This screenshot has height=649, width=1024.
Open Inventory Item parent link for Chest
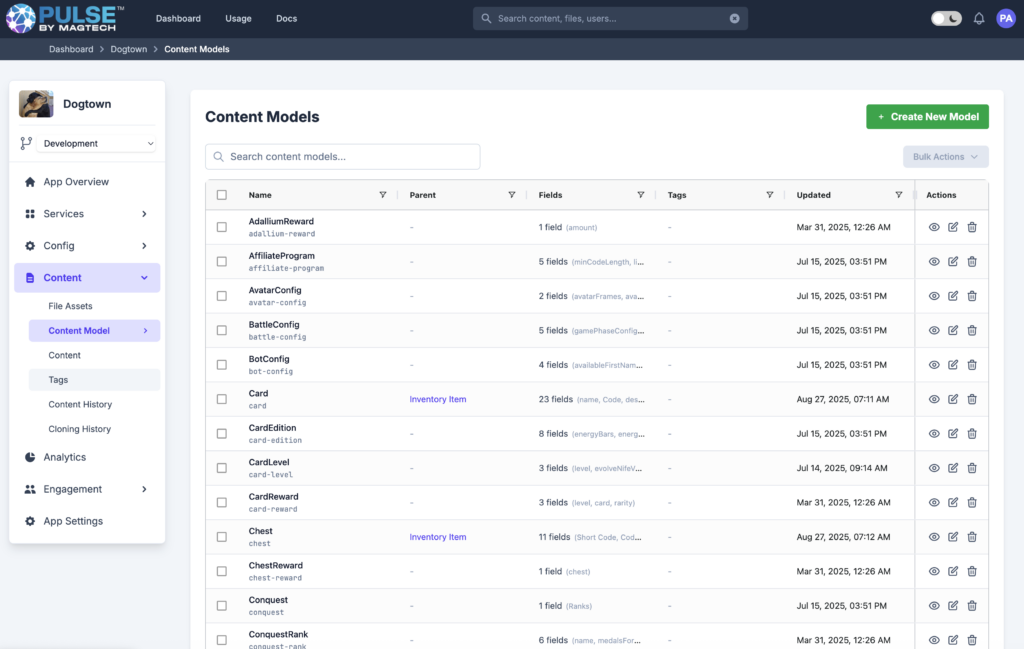tap(437, 537)
